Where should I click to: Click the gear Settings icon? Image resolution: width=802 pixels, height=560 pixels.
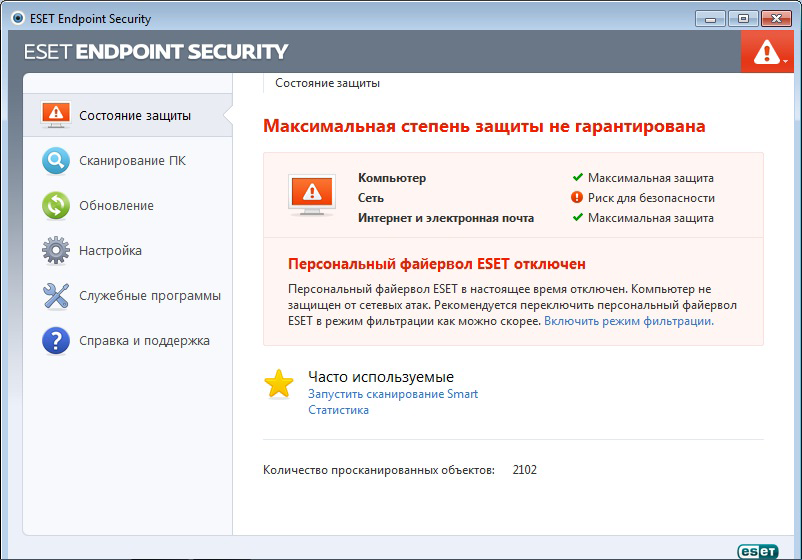click(56, 250)
